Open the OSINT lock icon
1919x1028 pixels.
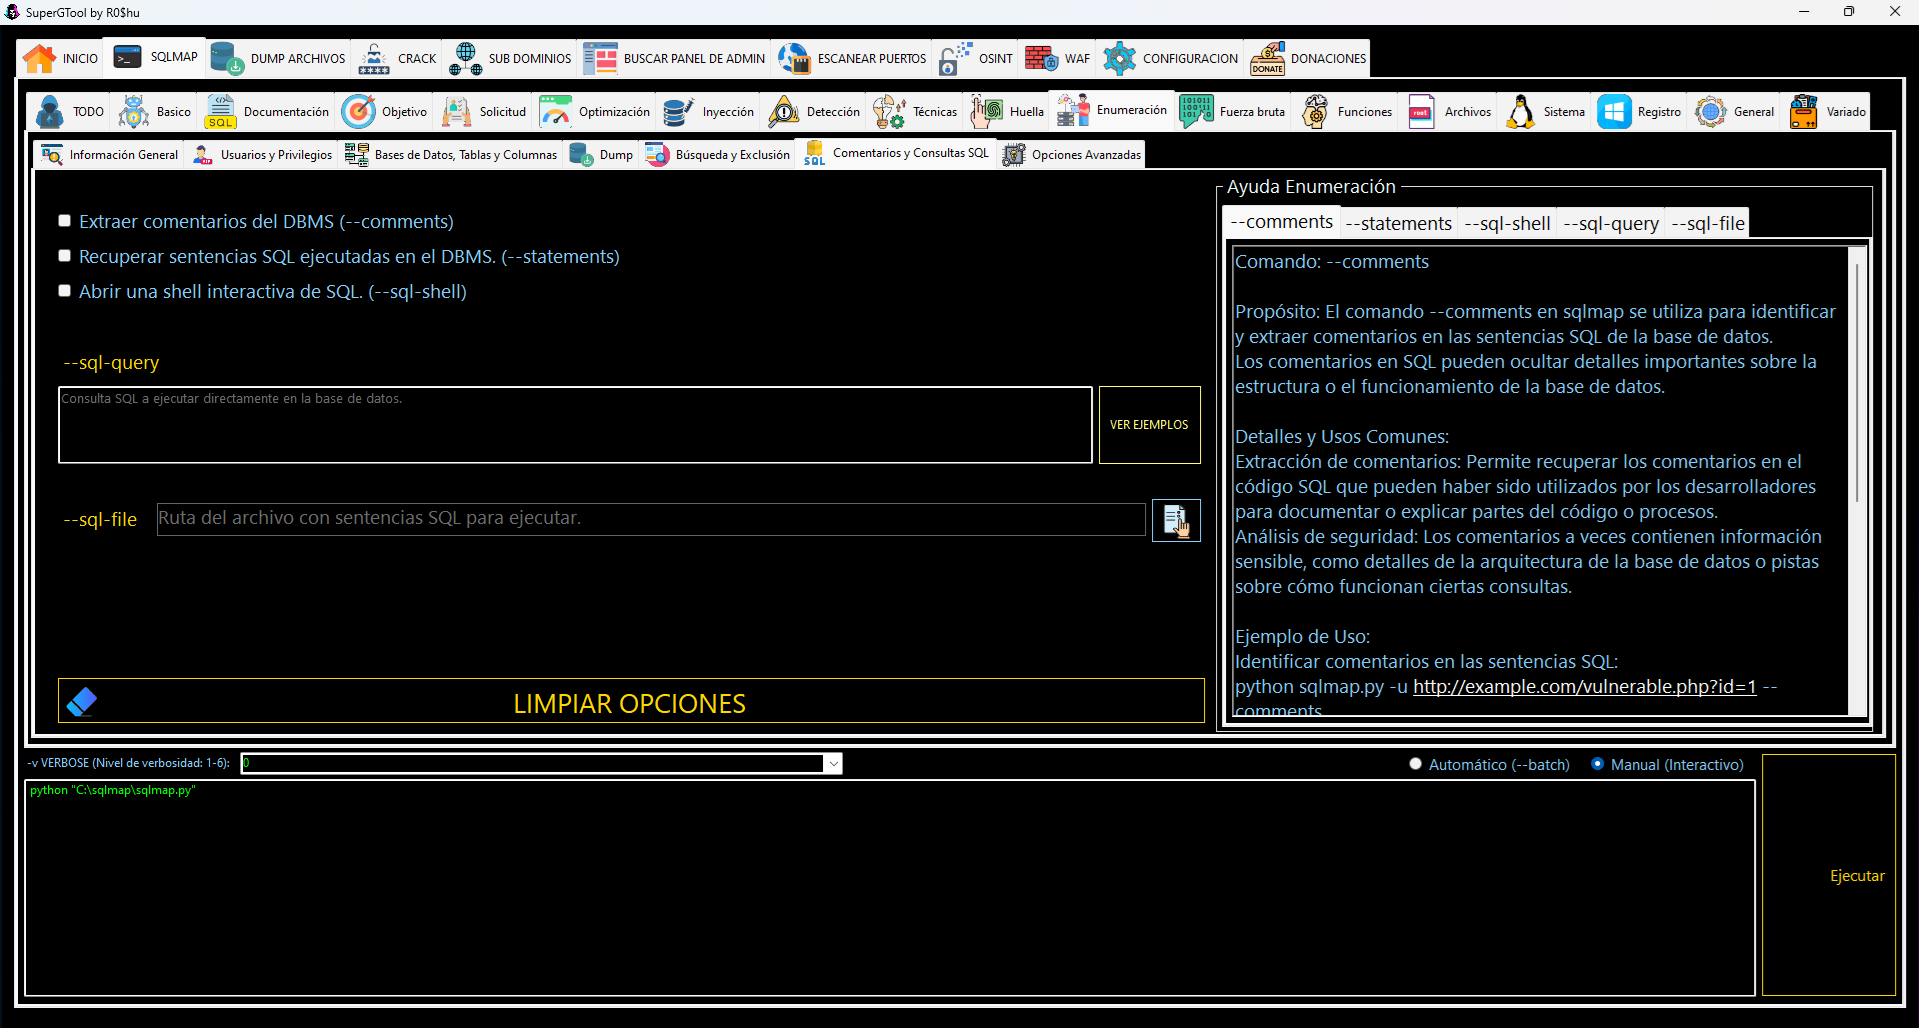coord(955,58)
